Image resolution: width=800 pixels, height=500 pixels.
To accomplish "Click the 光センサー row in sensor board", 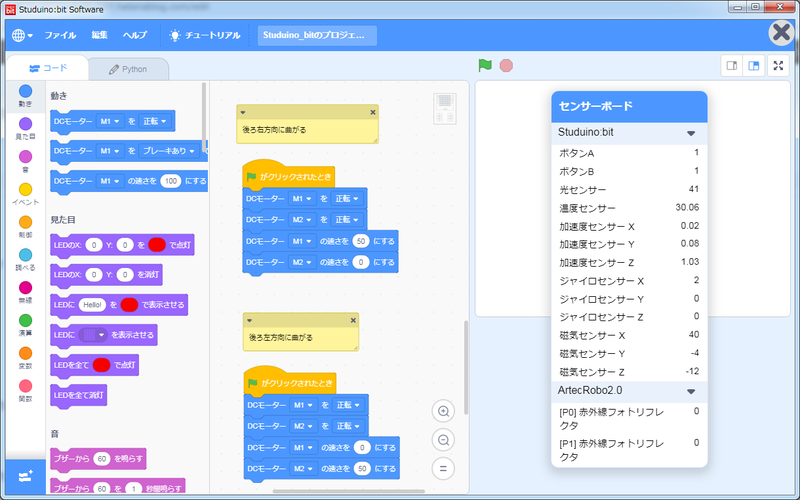I will tap(629, 190).
